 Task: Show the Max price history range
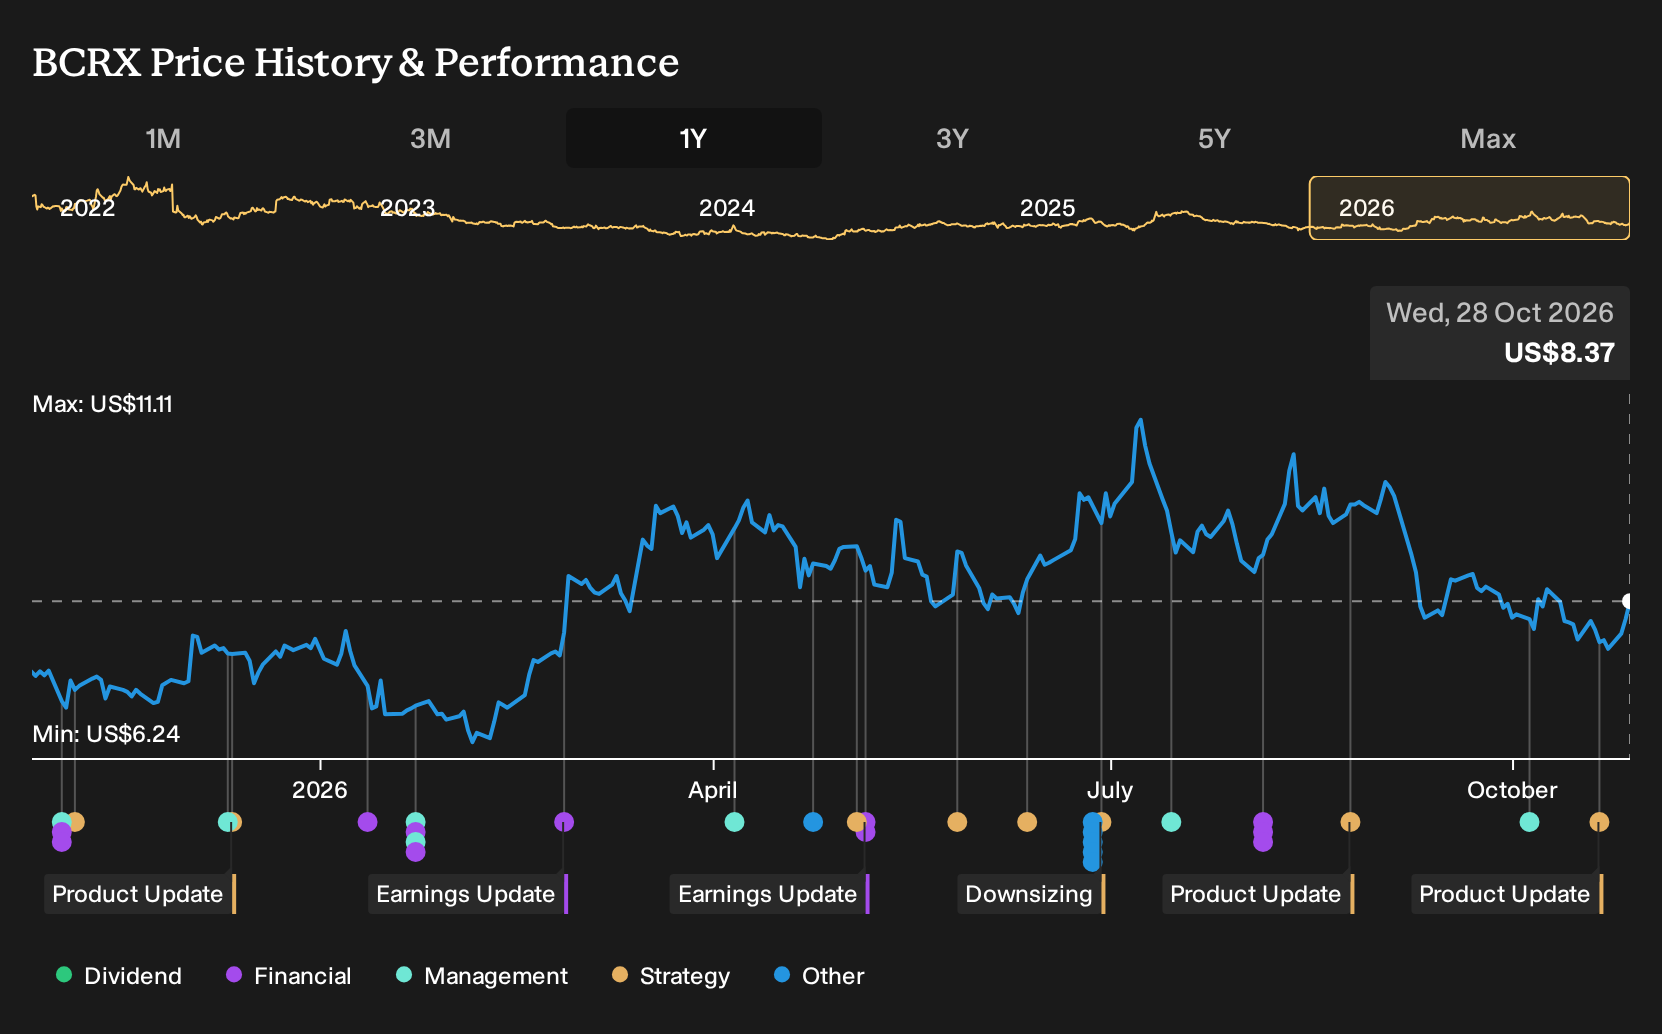point(1488,138)
